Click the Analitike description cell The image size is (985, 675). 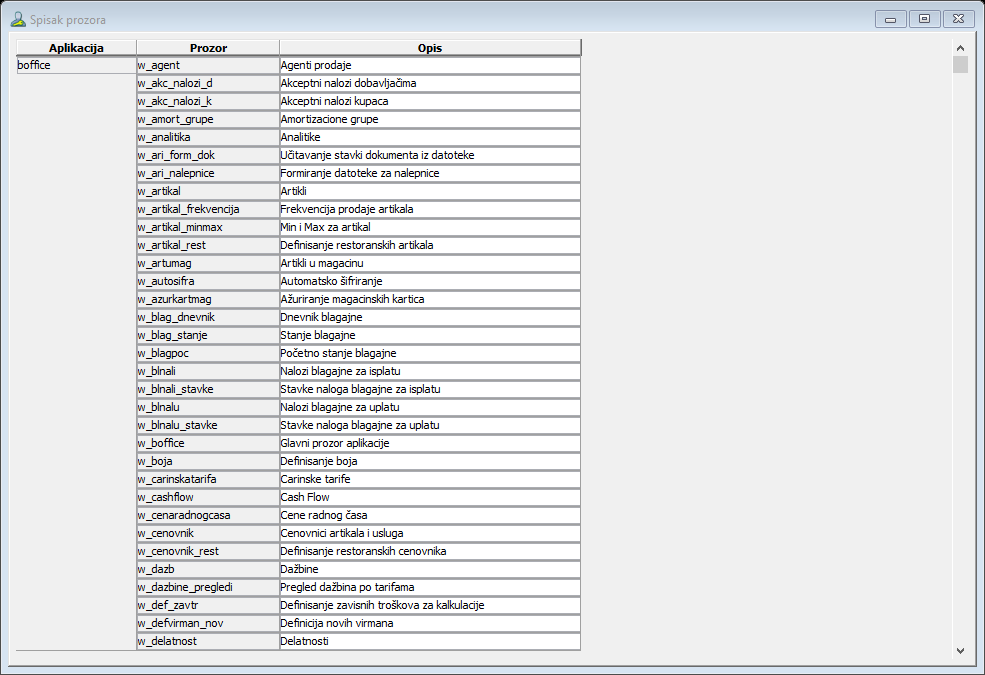pyautogui.click(x=430, y=138)
